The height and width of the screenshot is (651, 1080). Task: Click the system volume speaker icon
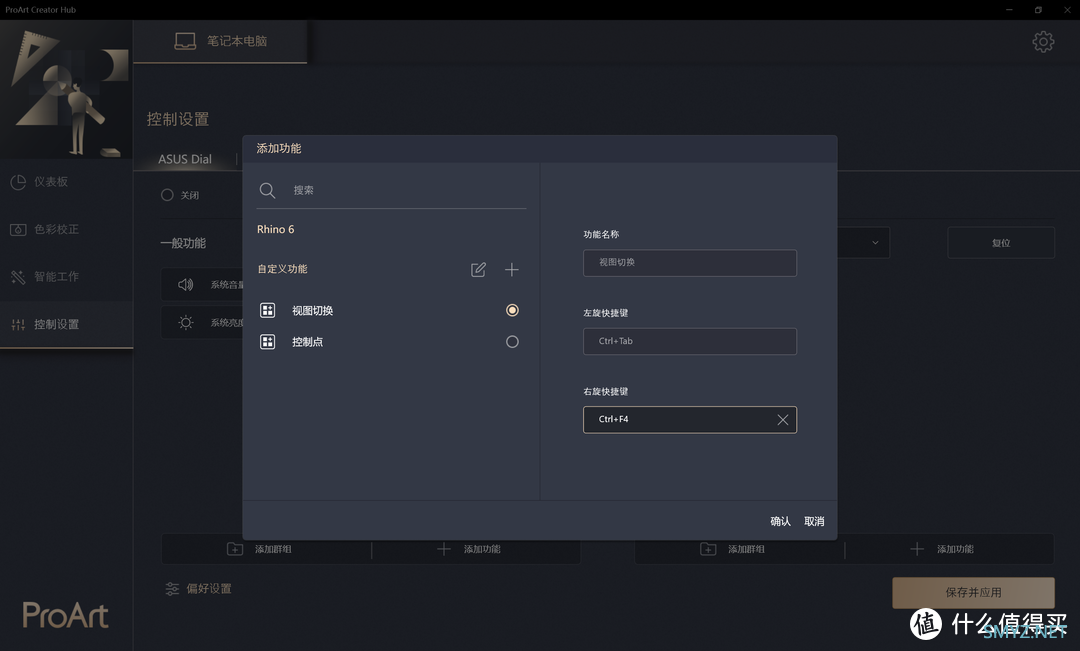point(185,285)
